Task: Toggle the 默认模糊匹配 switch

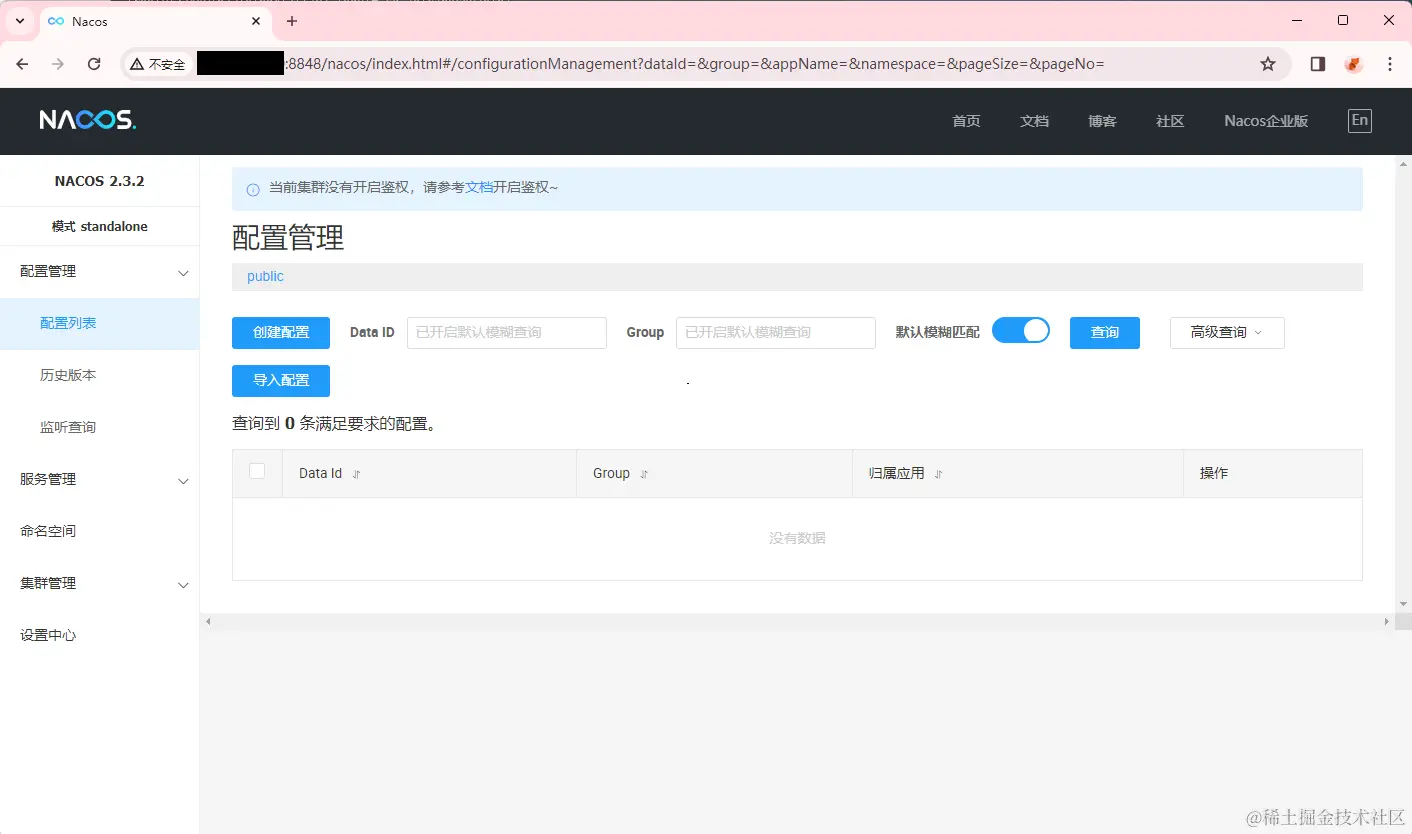Action: point(1021,331)
